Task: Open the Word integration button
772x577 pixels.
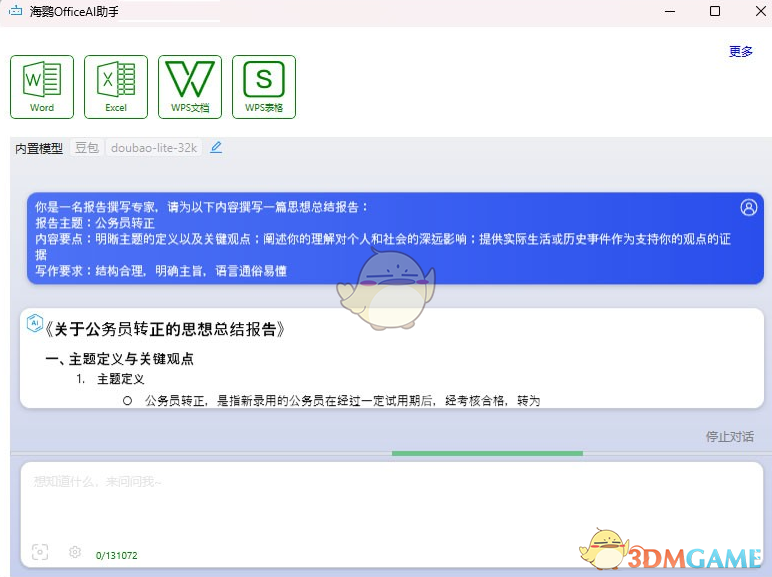Action: point(42,87)
